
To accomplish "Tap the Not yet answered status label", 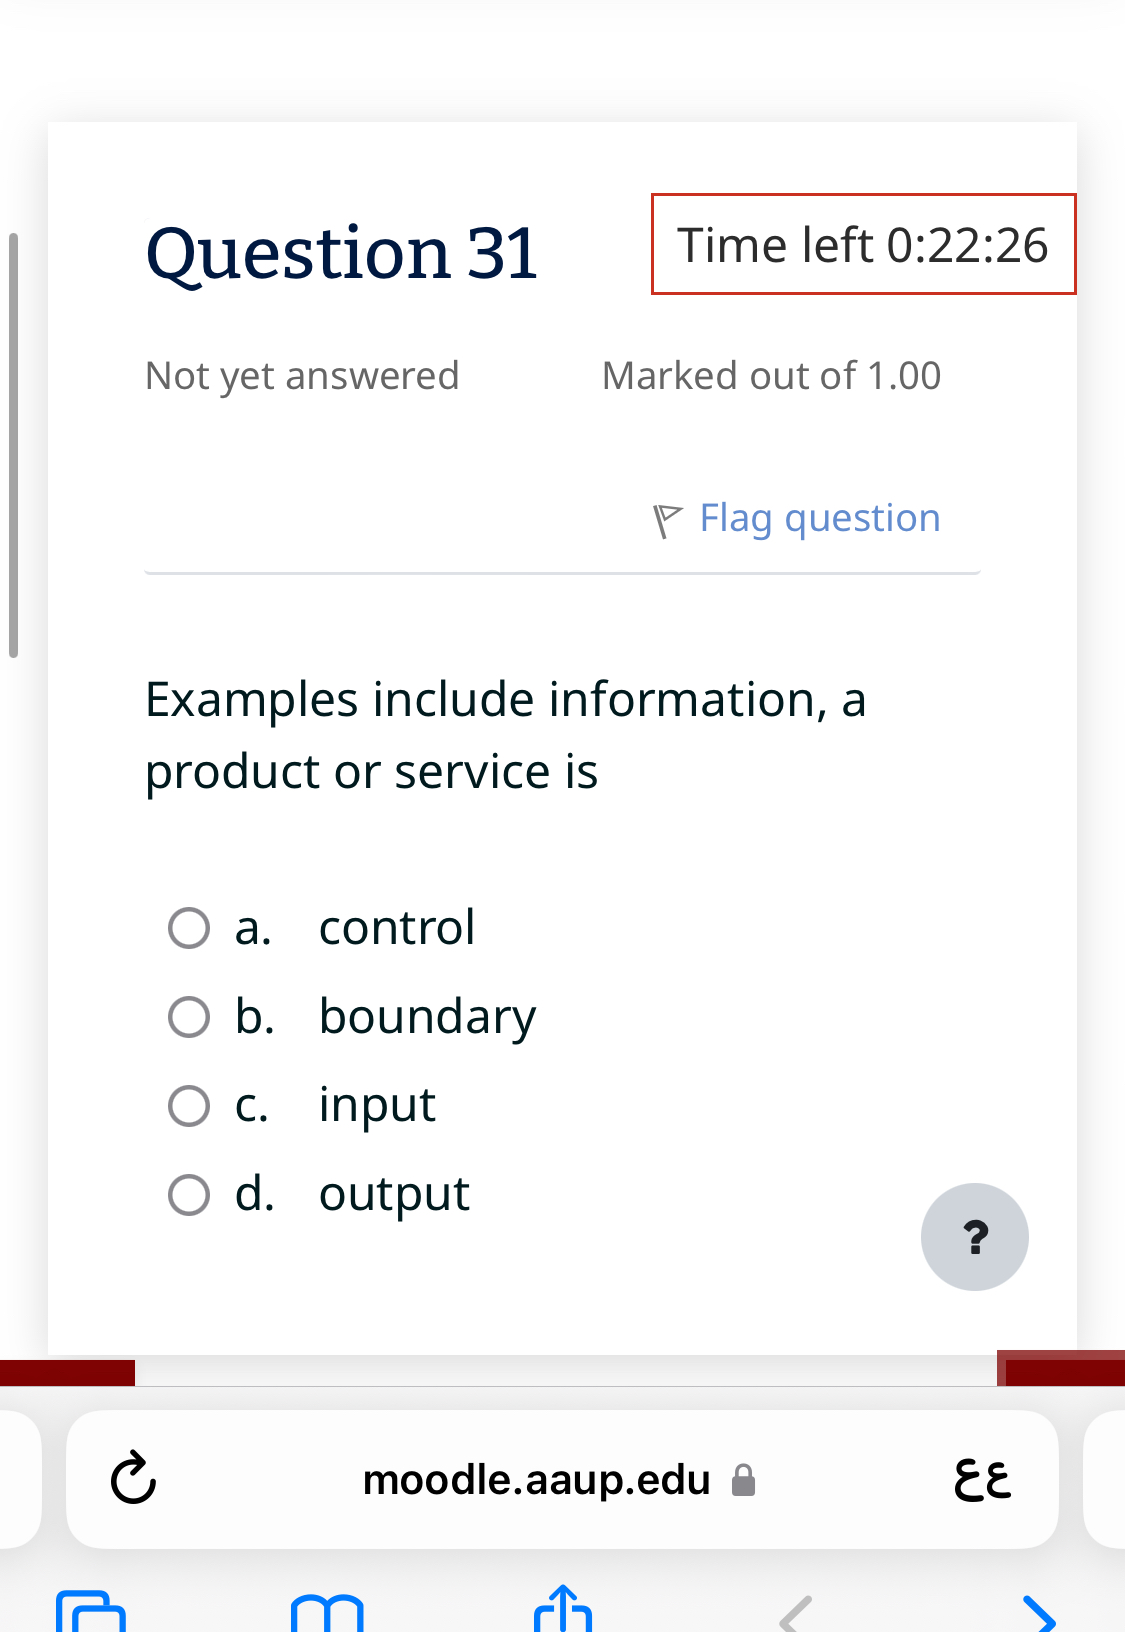I will [302, 375].
